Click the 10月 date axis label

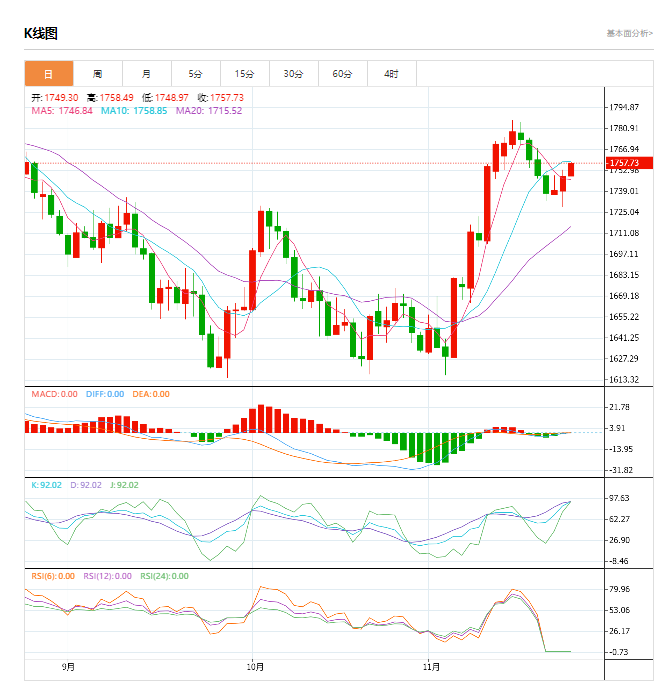tap(255, 667)
